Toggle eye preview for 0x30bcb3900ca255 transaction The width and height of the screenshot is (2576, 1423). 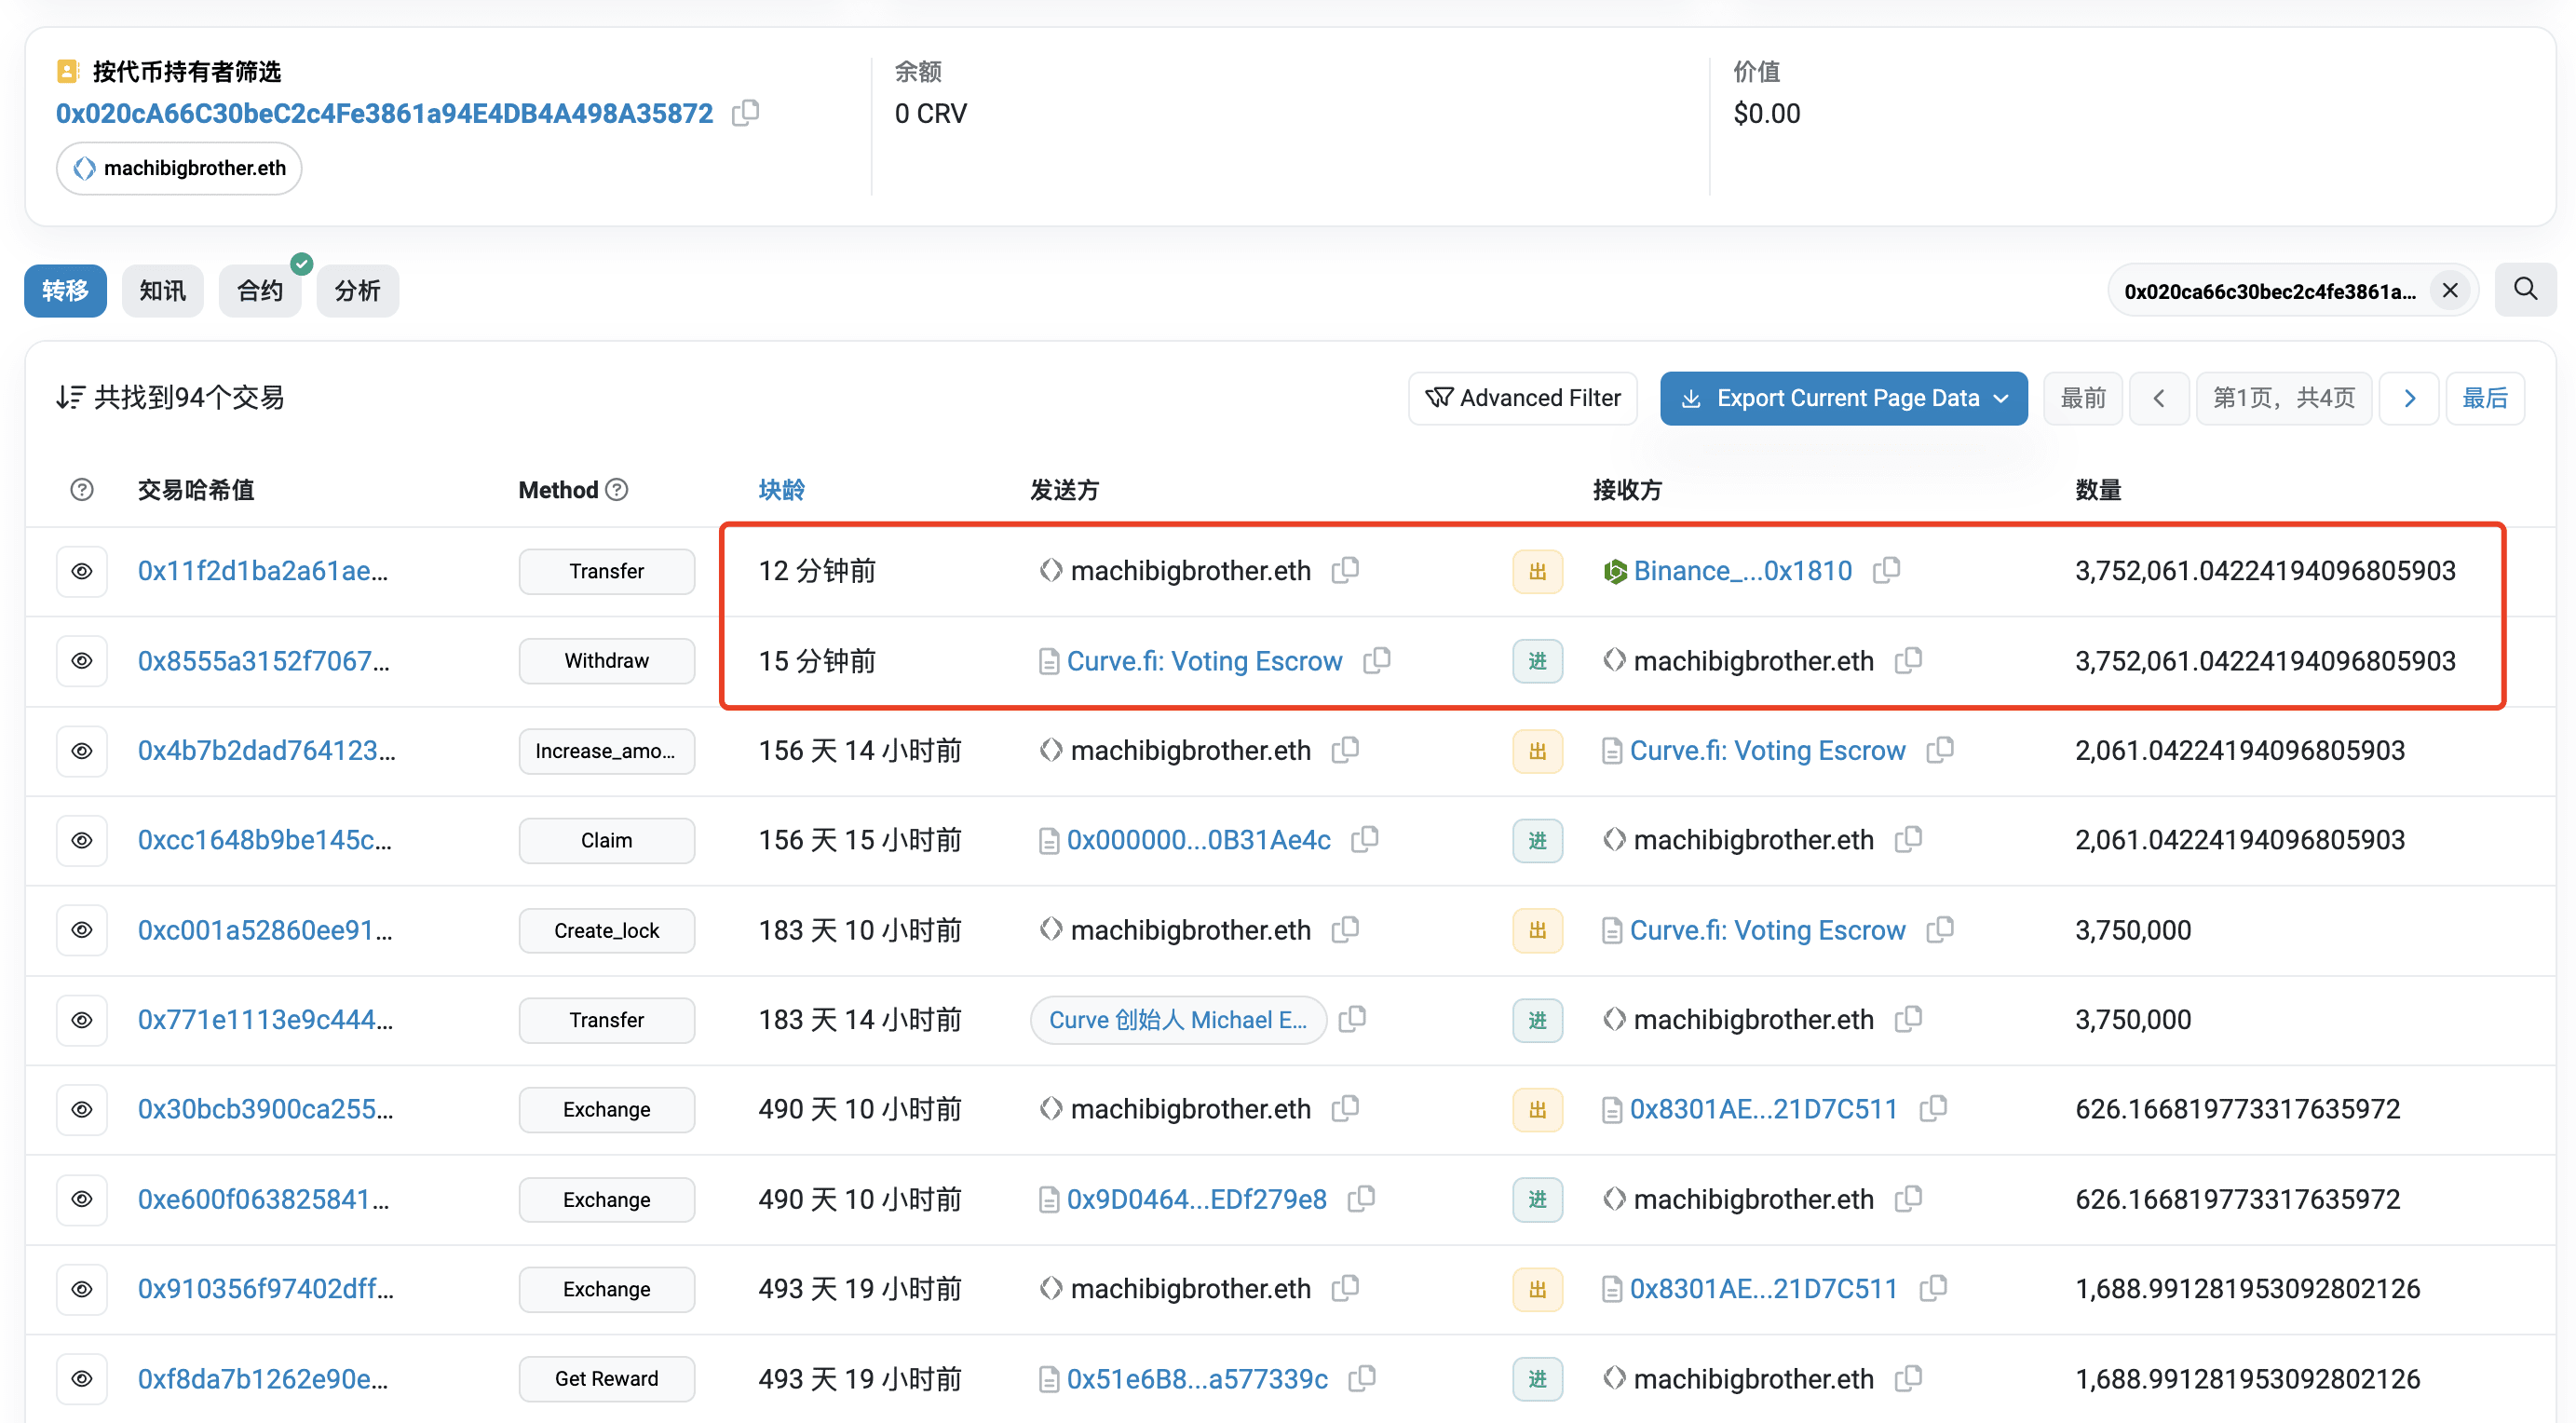point(82,1109)
